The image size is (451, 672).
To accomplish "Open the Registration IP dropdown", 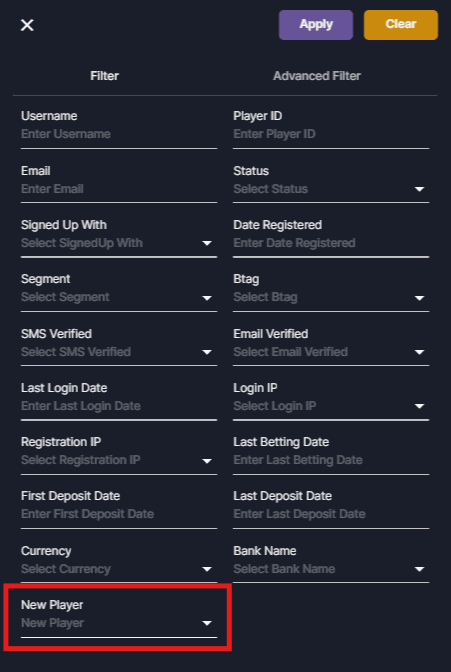I will point(119,460).
